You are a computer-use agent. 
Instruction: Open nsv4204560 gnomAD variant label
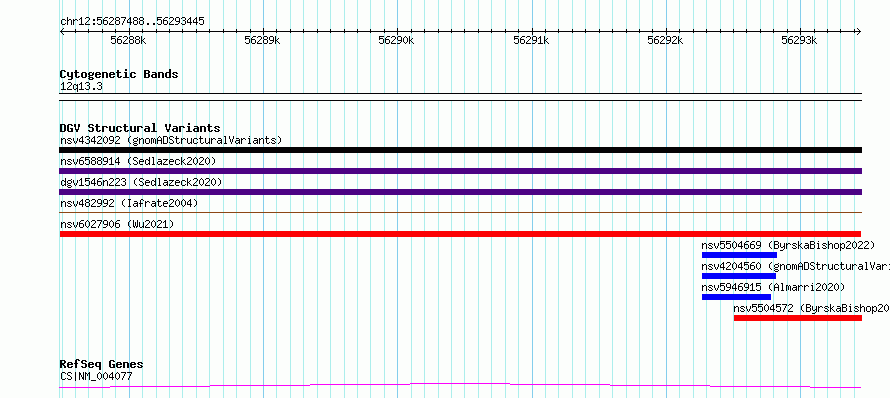(795, 266)
